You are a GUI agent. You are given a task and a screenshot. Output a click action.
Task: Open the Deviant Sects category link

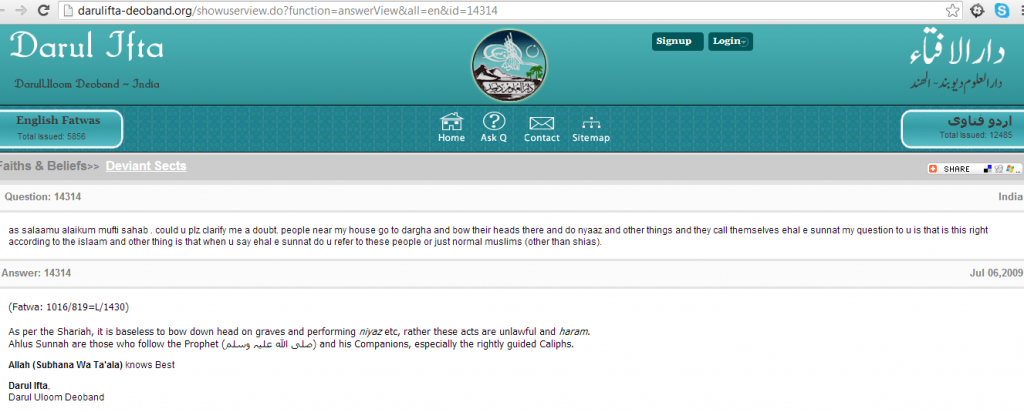[146, 166]
